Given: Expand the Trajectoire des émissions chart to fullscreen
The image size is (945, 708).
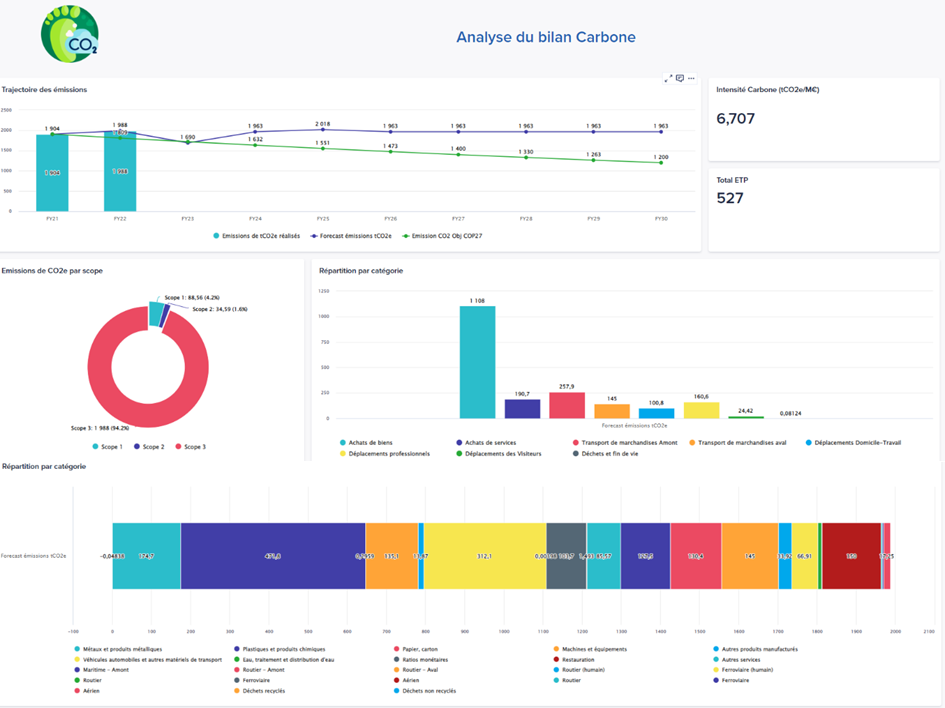Looking at the screenshot, I should tap(668, 78).
